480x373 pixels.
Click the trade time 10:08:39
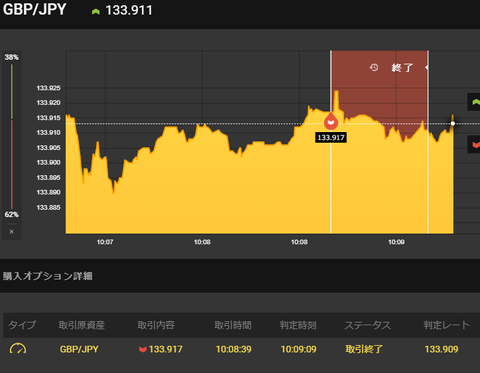[233, 349]
